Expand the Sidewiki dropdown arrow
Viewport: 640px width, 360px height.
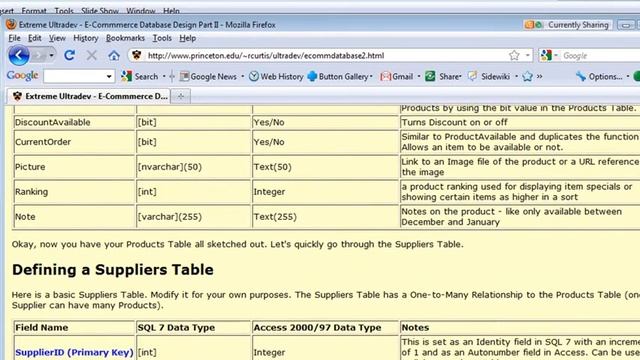(x=516, y=76)
